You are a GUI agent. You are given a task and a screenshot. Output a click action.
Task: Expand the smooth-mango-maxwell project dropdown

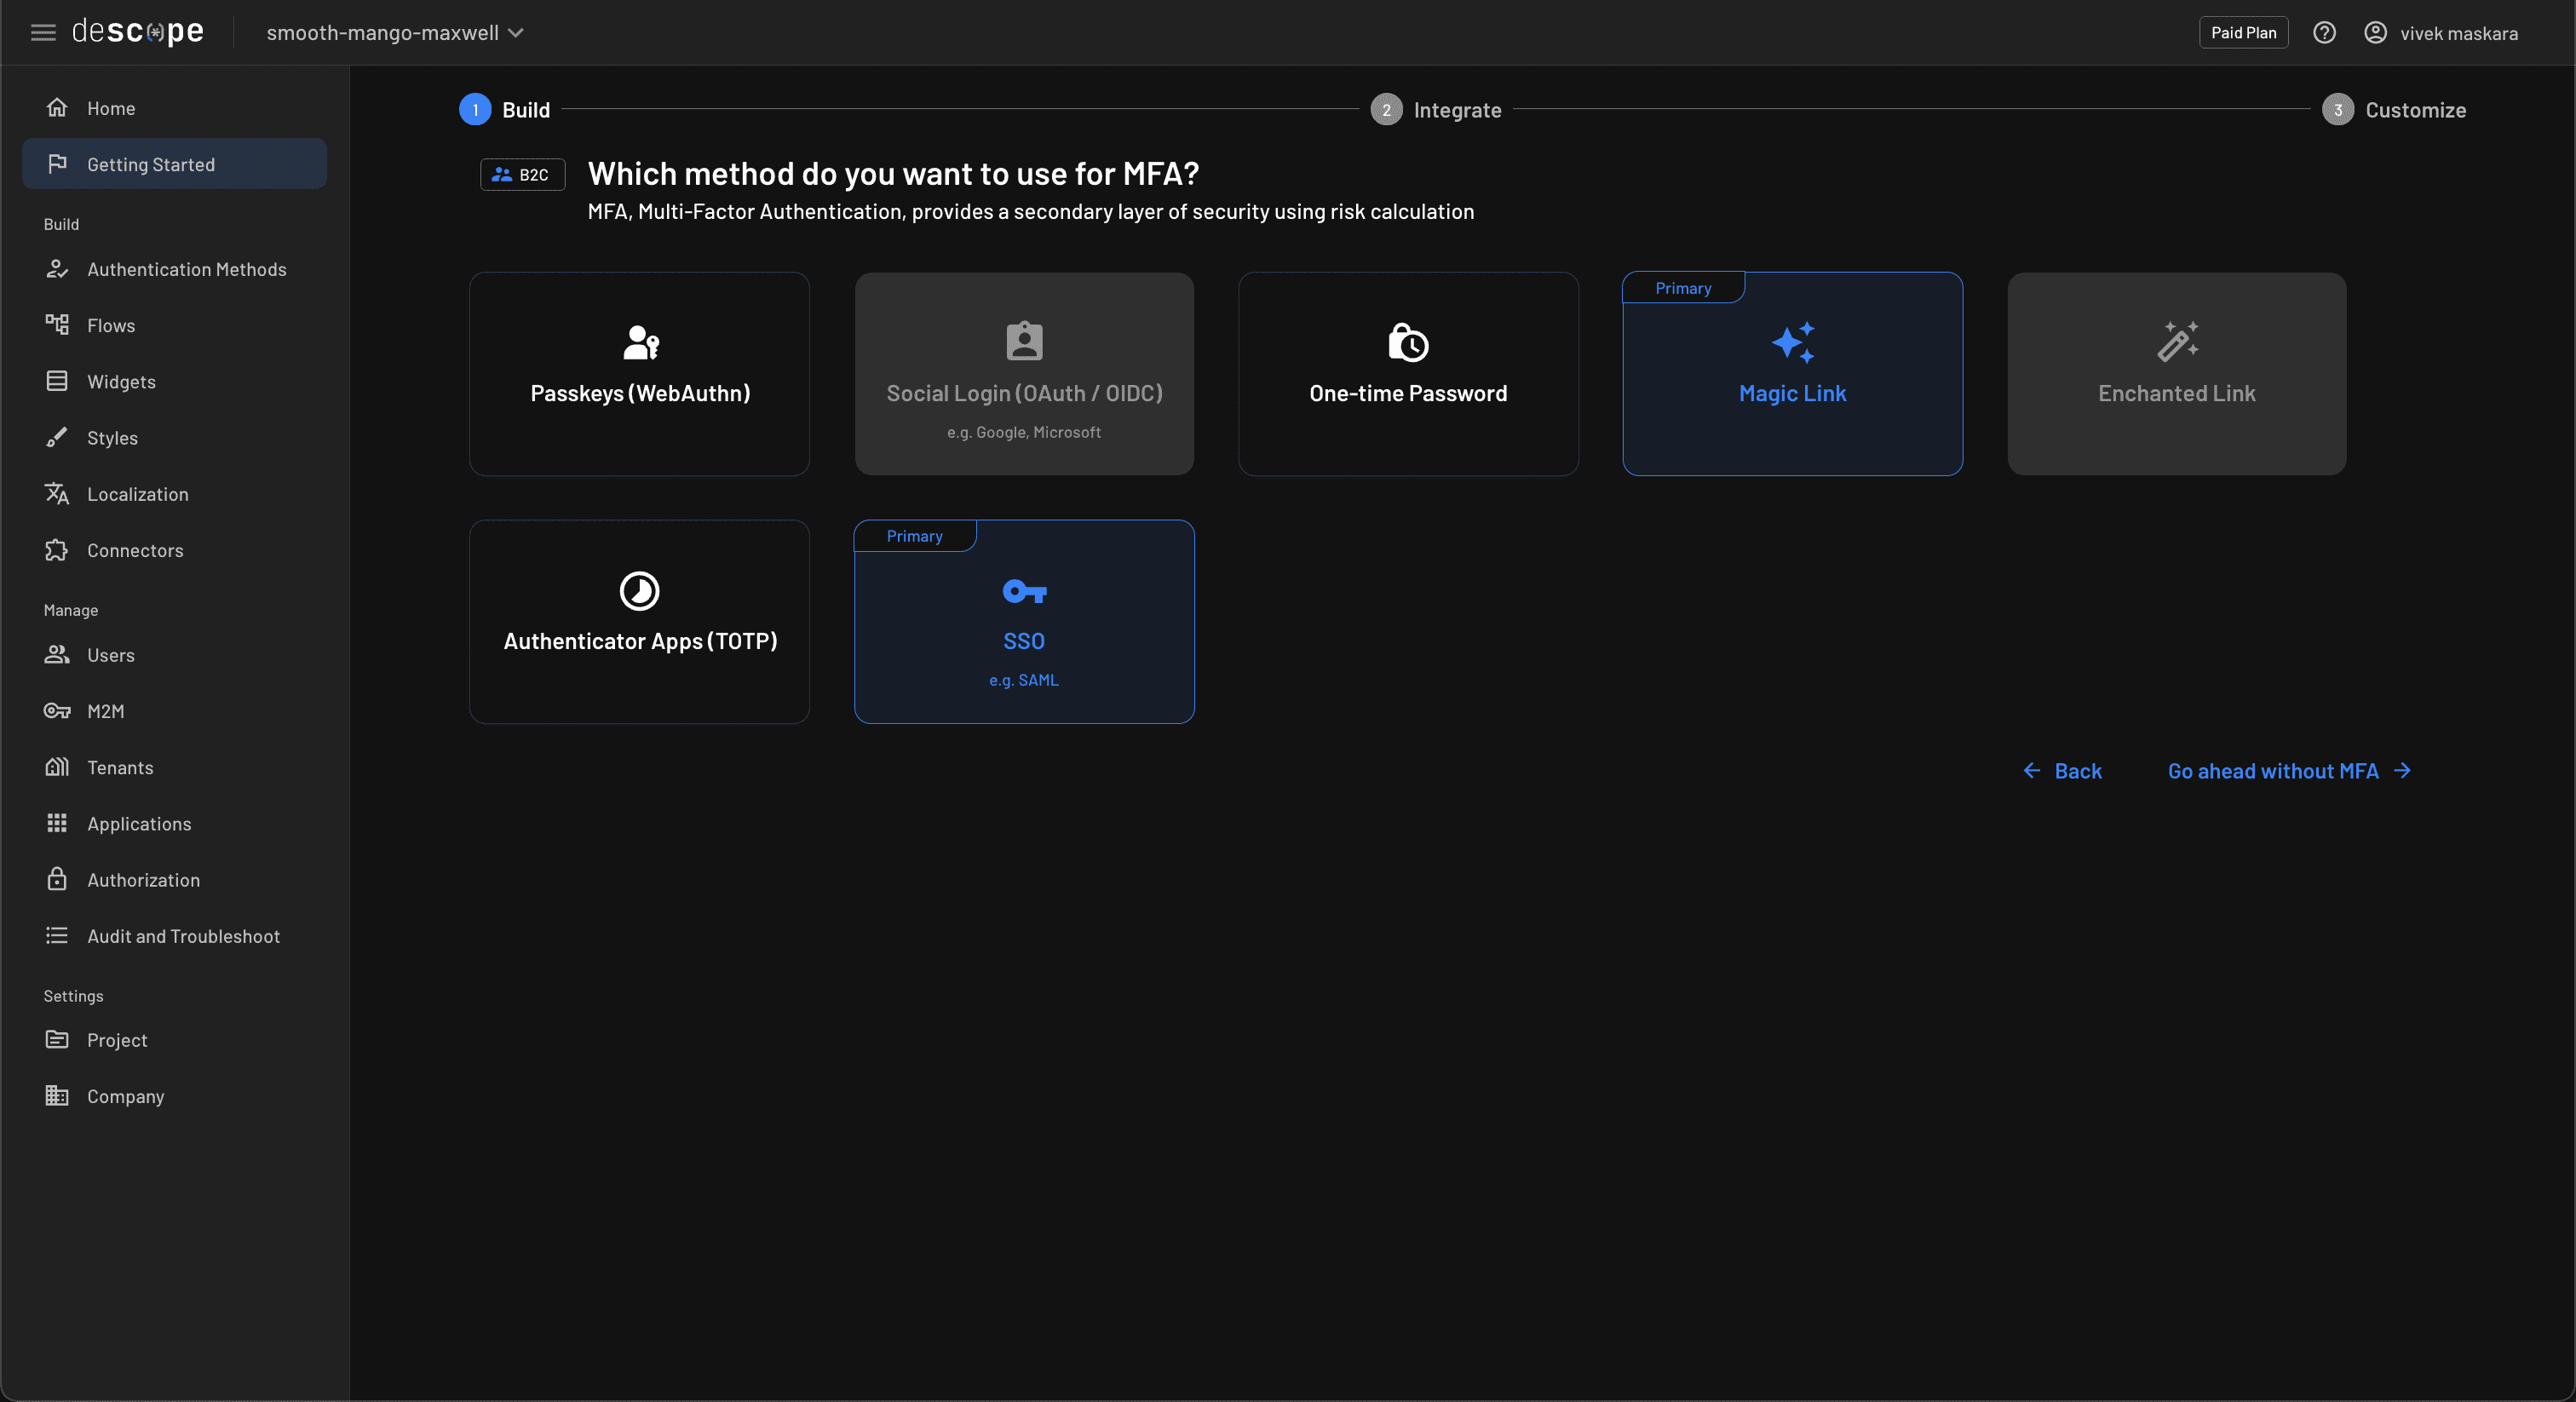coord(395,33)
